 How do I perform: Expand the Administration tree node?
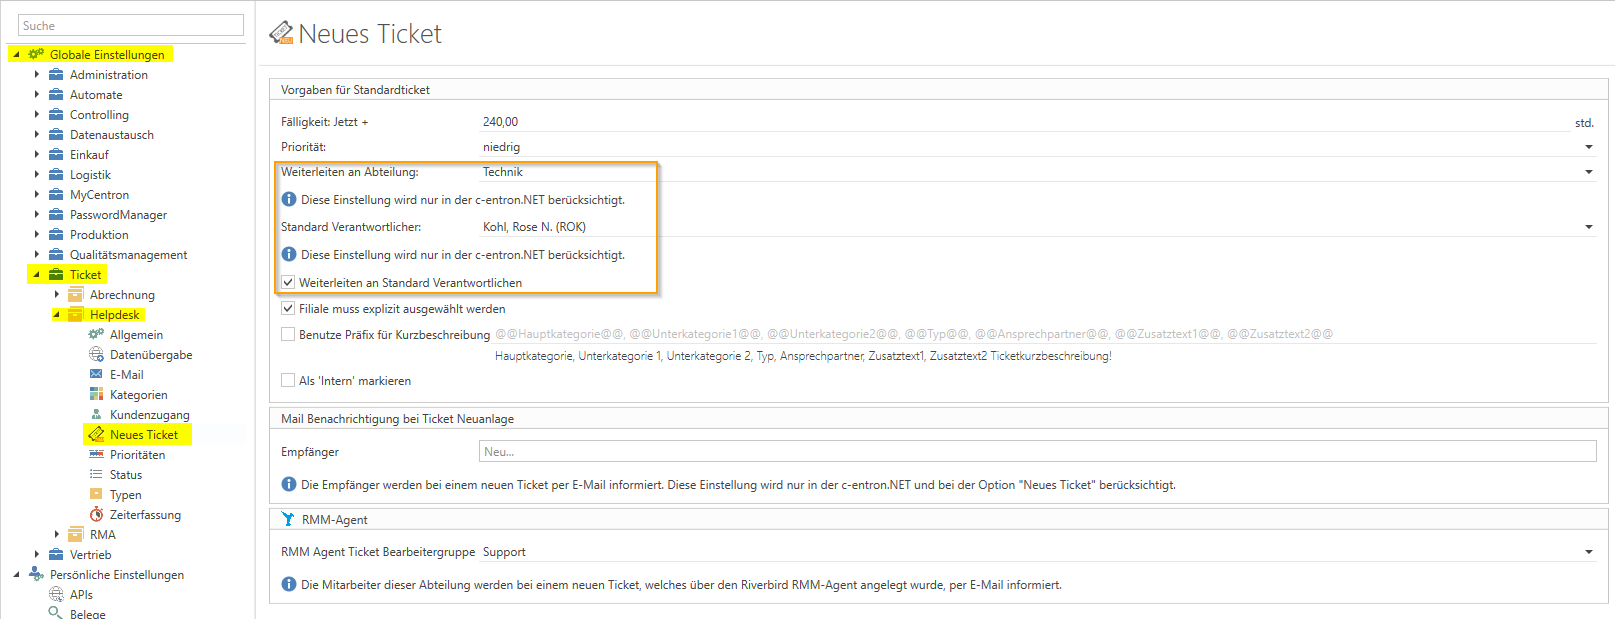tap(37, 74)
